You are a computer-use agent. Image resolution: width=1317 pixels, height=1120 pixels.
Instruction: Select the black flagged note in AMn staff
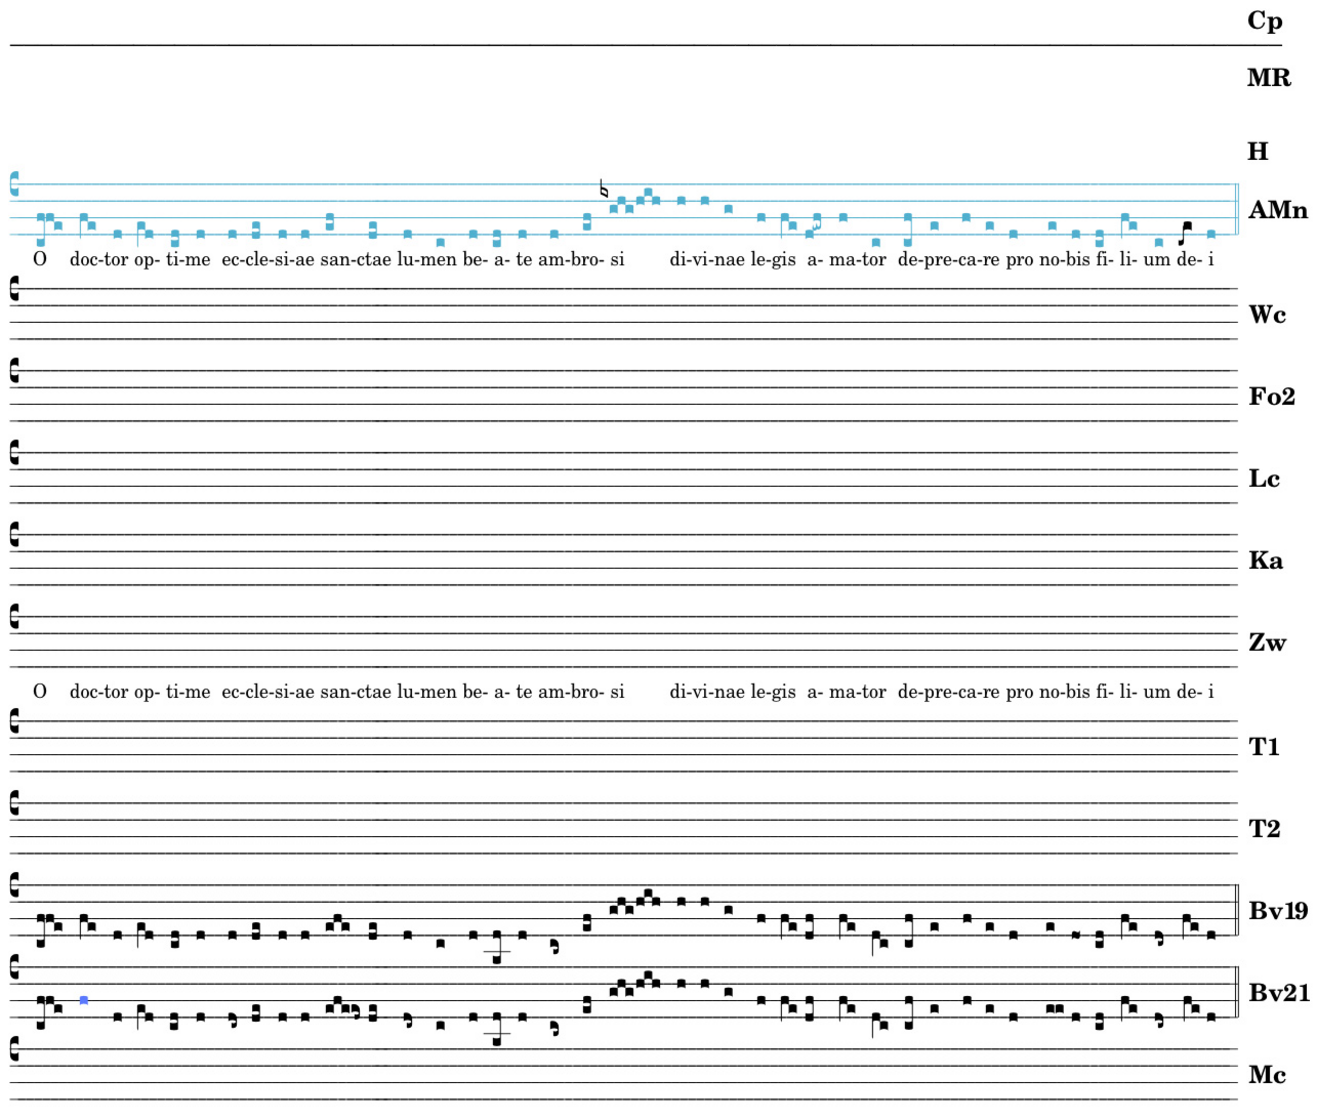click(x=1185, y=233)
